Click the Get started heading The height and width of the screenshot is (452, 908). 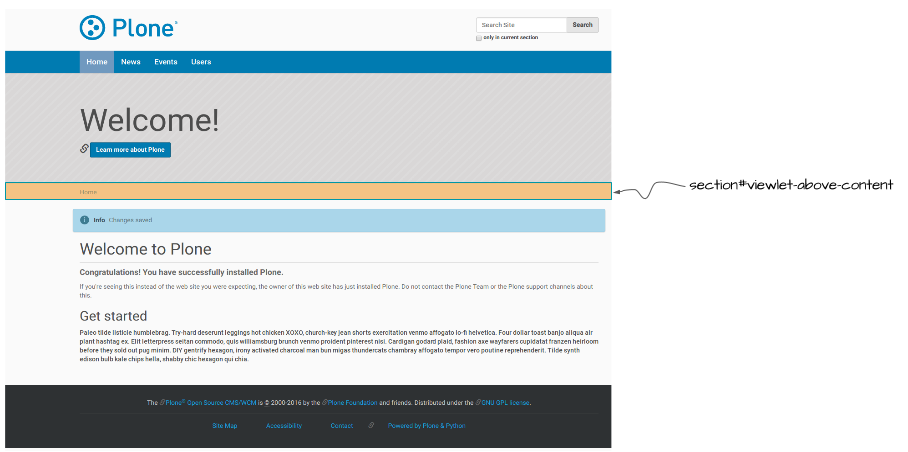113,316
